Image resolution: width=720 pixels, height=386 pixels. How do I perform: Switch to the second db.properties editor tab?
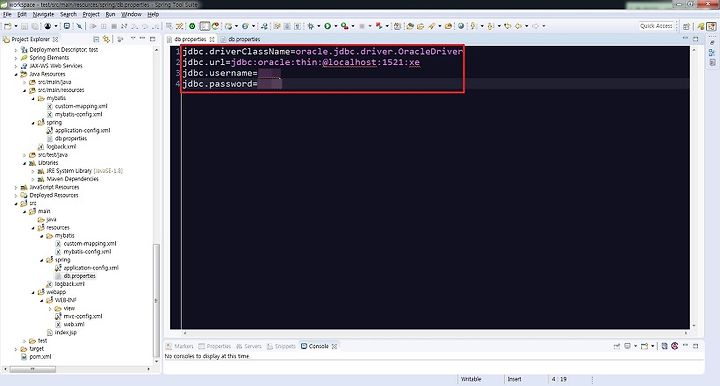point(241,39)
